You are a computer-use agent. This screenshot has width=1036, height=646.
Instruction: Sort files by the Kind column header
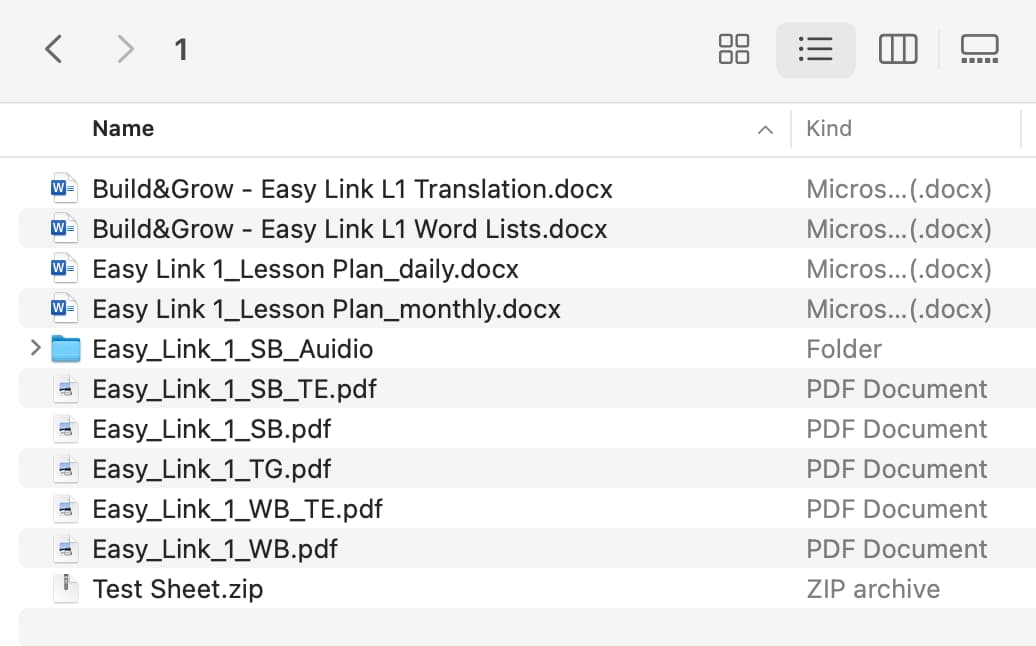pyautogui.click(x=829, y=129)
